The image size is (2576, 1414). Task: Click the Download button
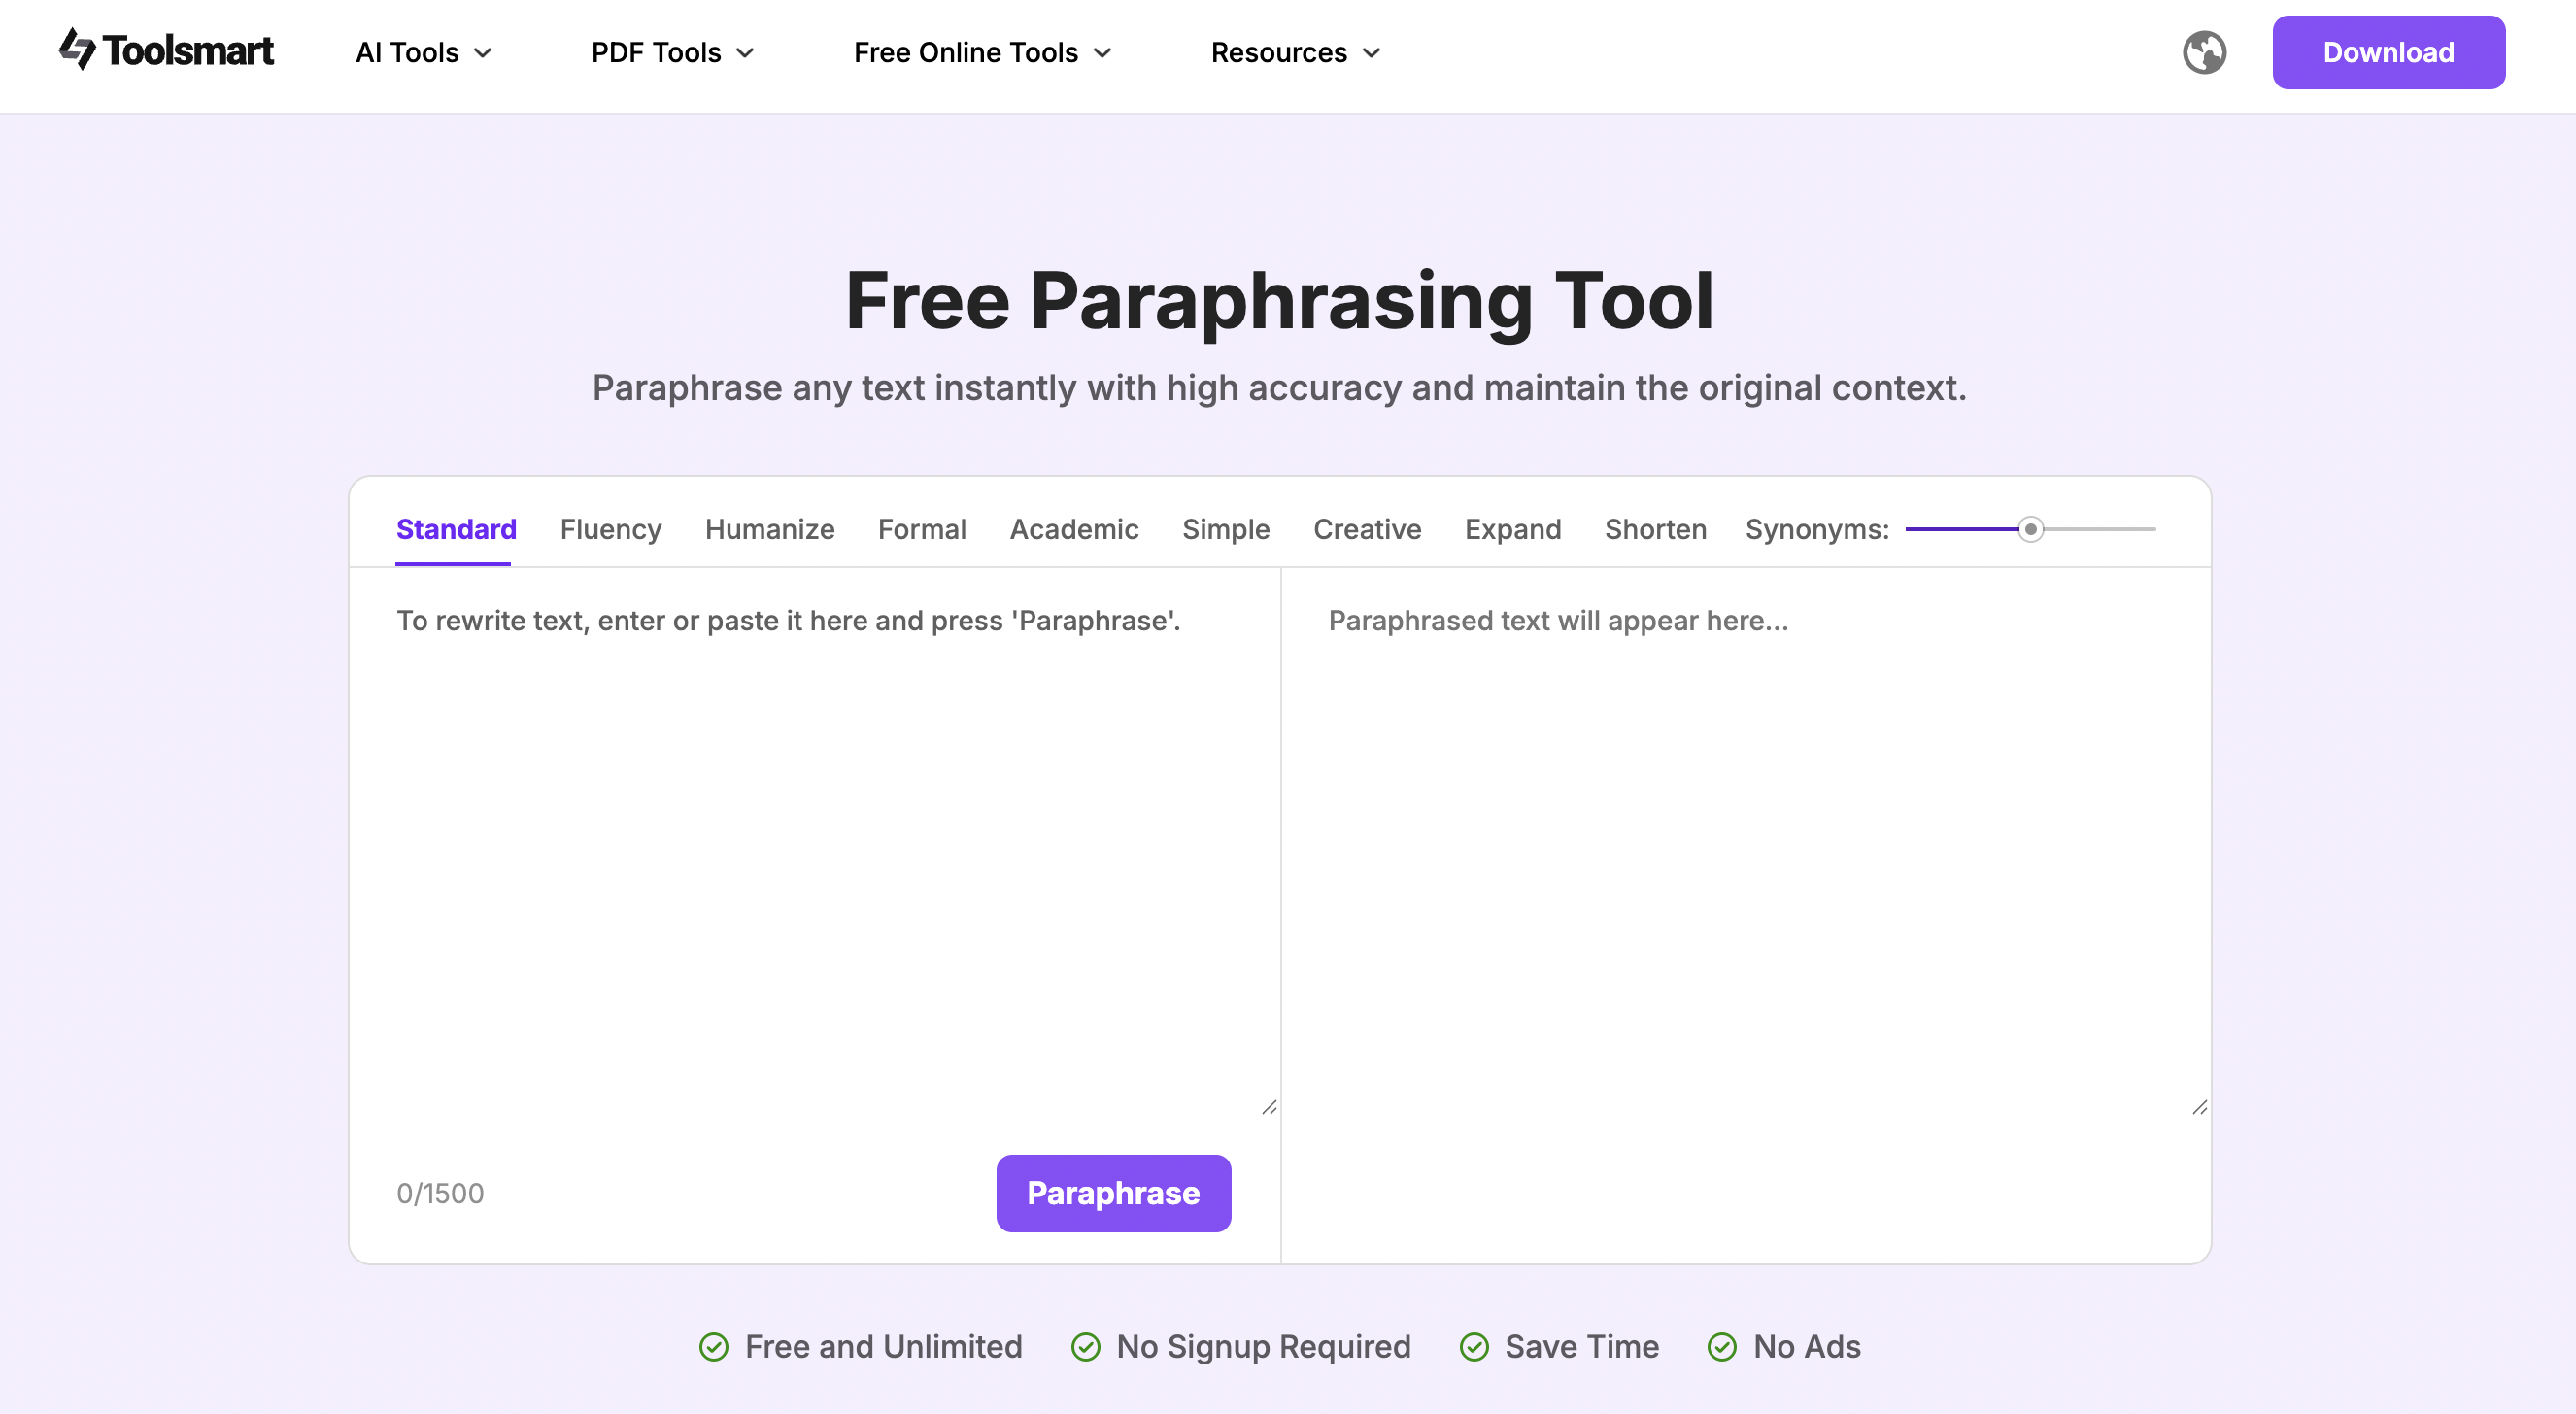point(2388,52)
